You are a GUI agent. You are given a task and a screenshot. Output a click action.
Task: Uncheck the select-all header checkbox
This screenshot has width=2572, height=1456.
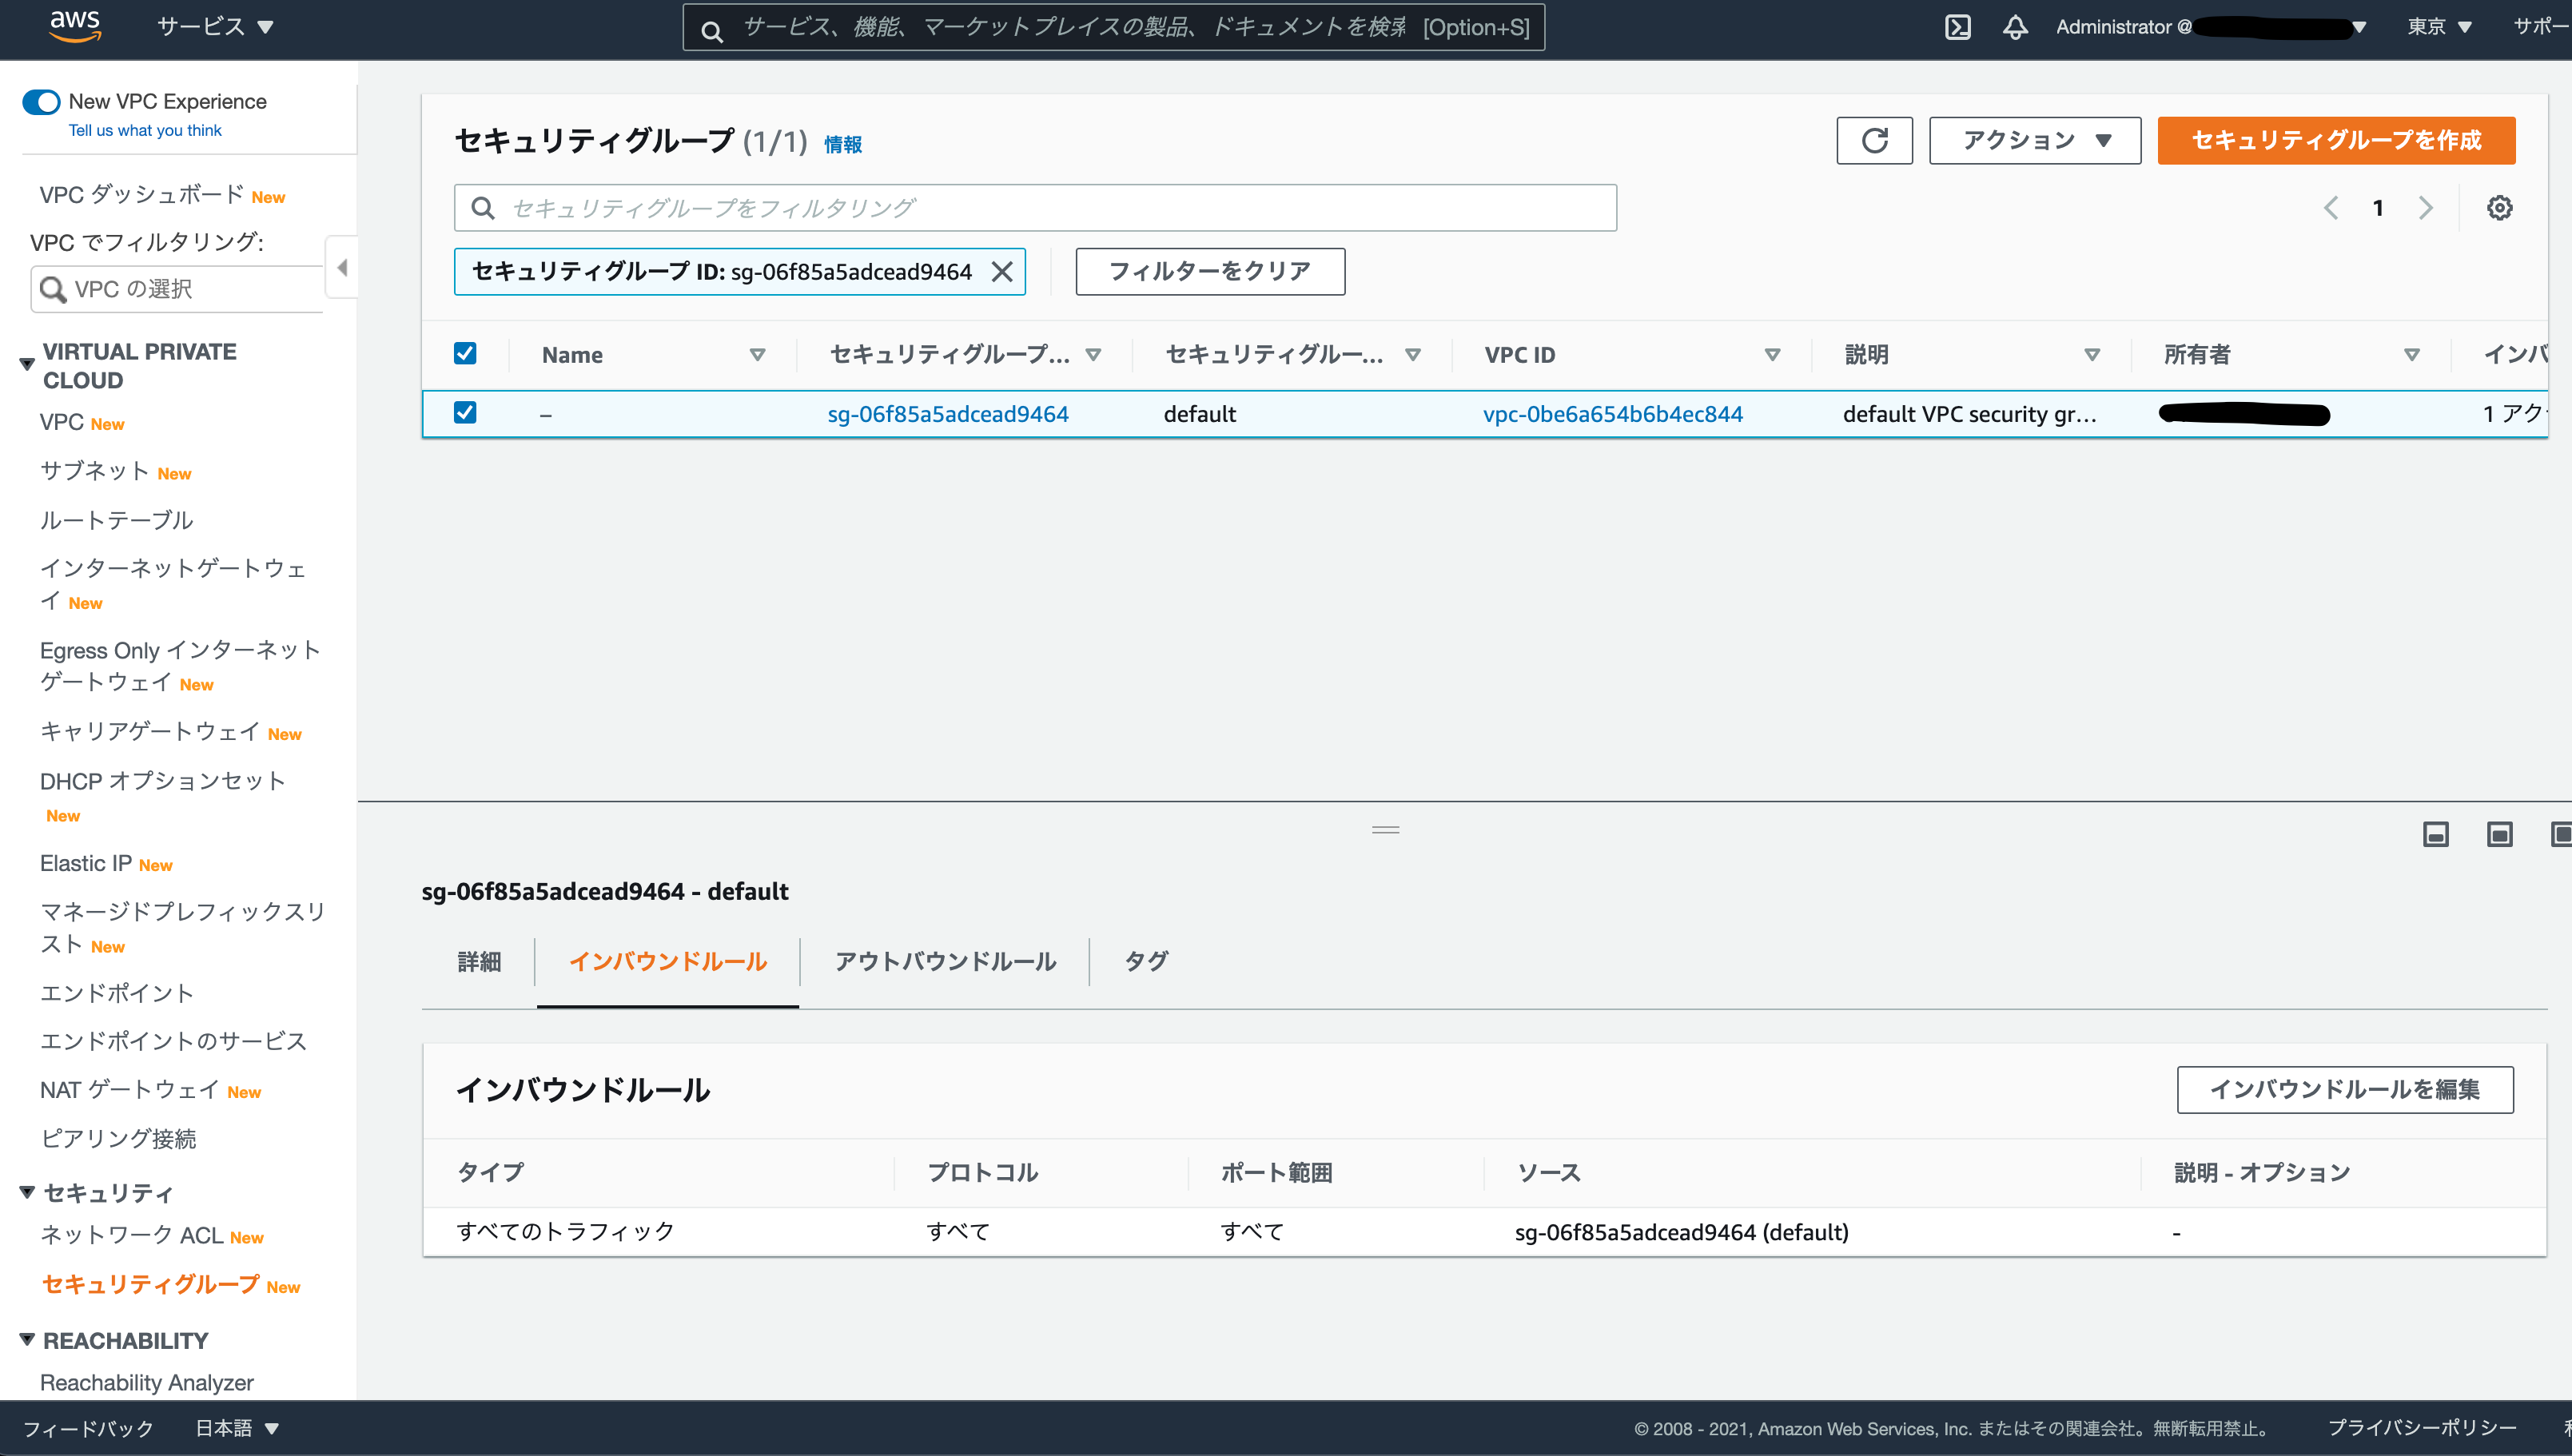[x=465, y=354]
